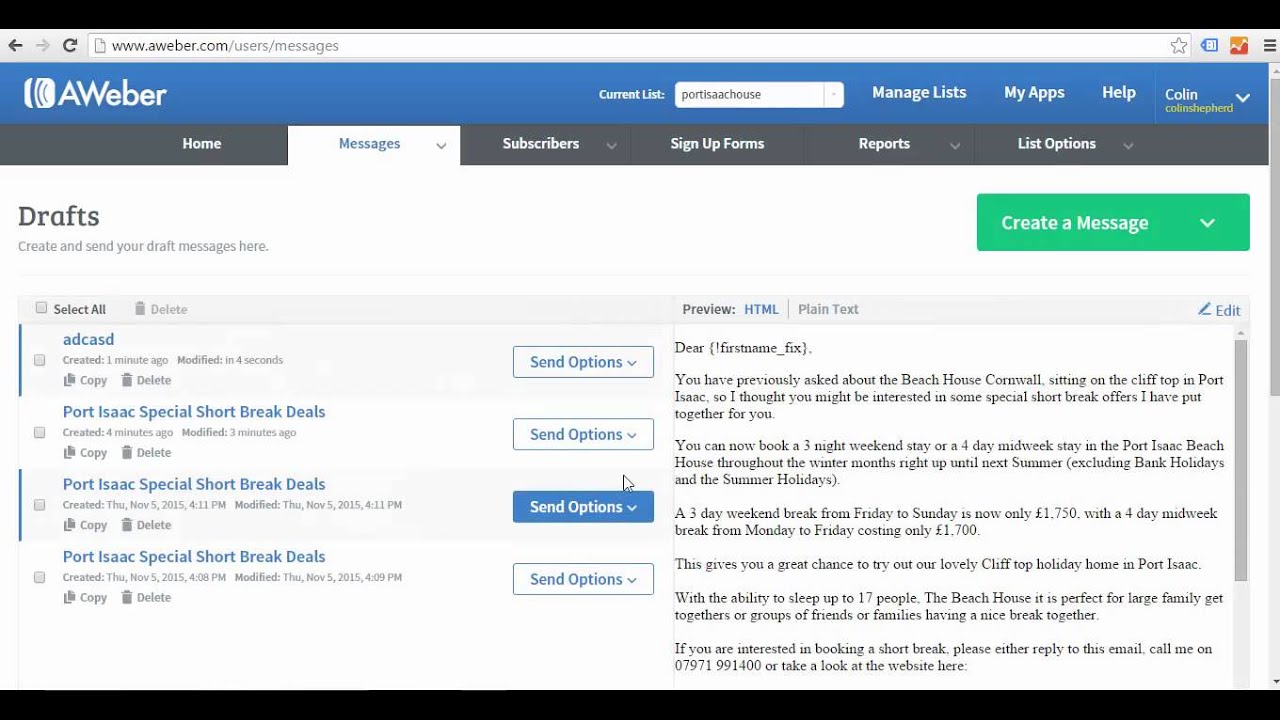
Task: Open highlighted Send Options for 4:11 PM draft
Action: 583,507
